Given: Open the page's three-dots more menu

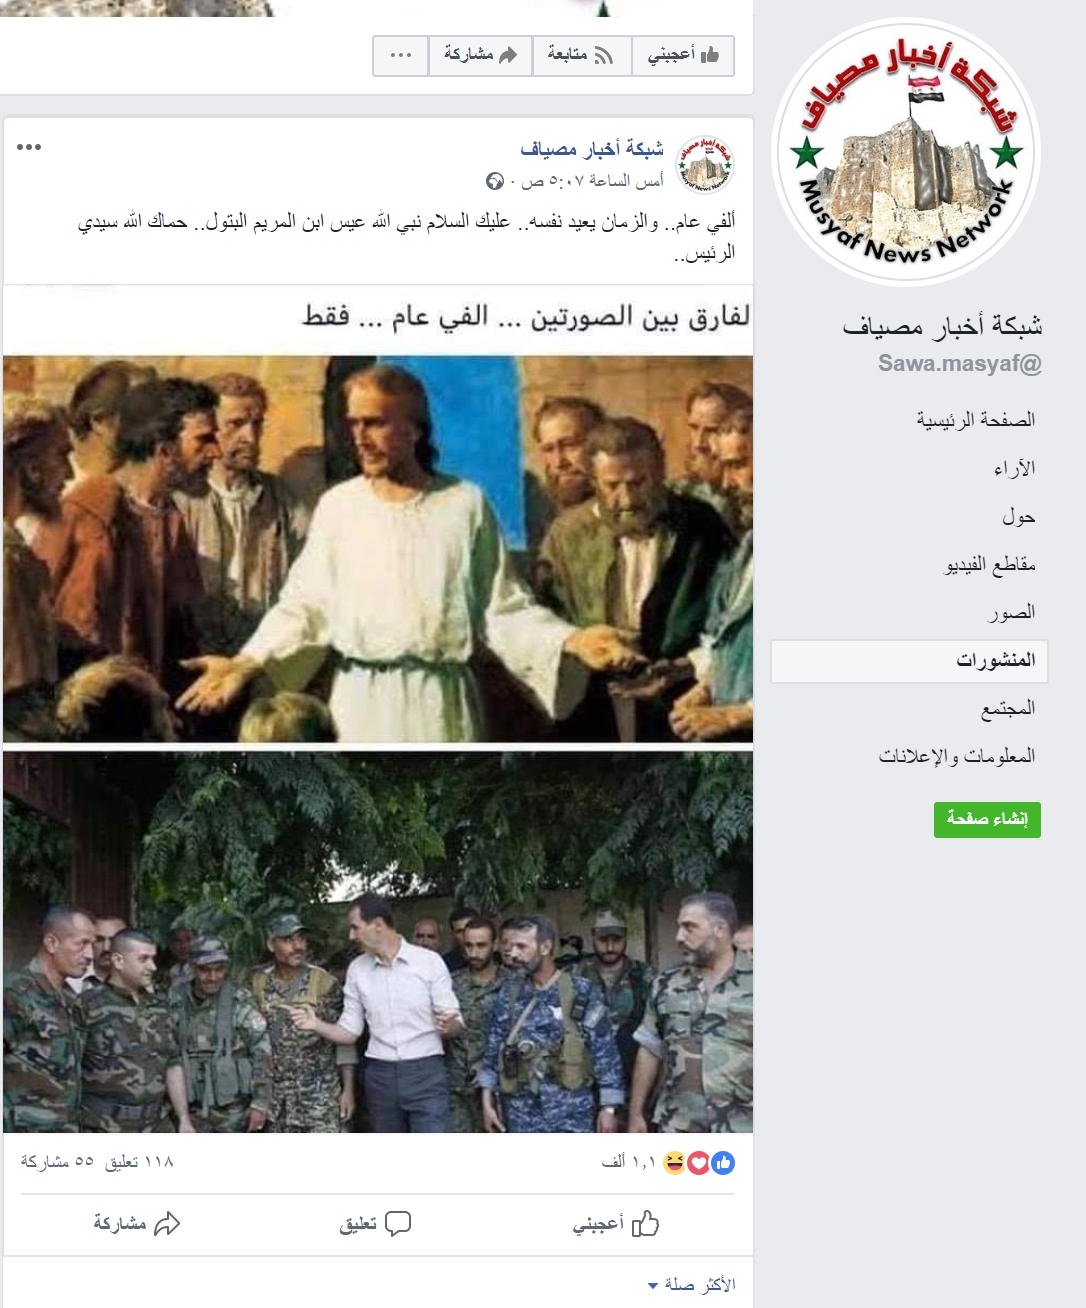Looking at the screenshot, I should coord(401,55).
